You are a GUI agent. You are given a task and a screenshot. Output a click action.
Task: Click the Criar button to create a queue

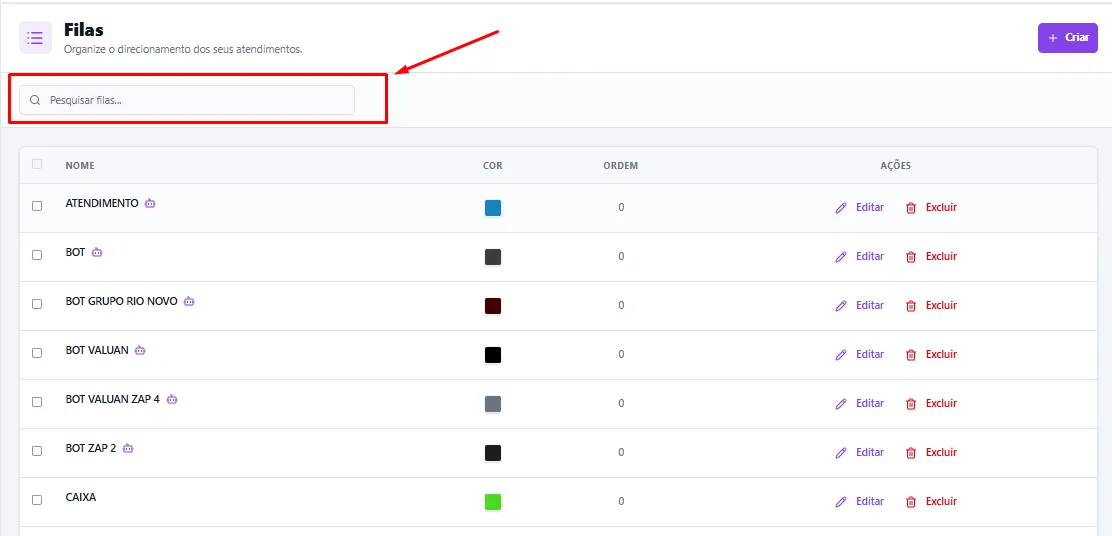(x=1067, y=38)
